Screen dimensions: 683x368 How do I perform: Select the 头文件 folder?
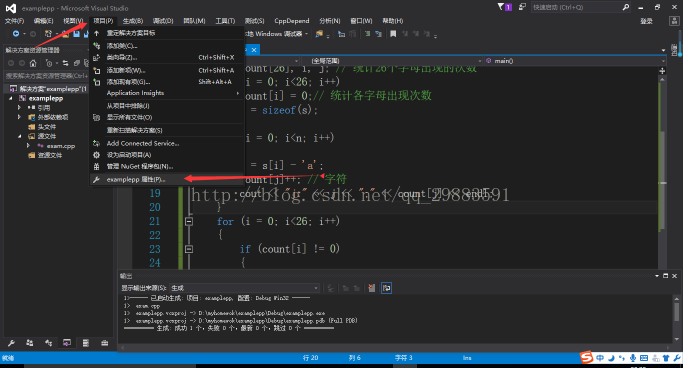(x=47, y=127)
